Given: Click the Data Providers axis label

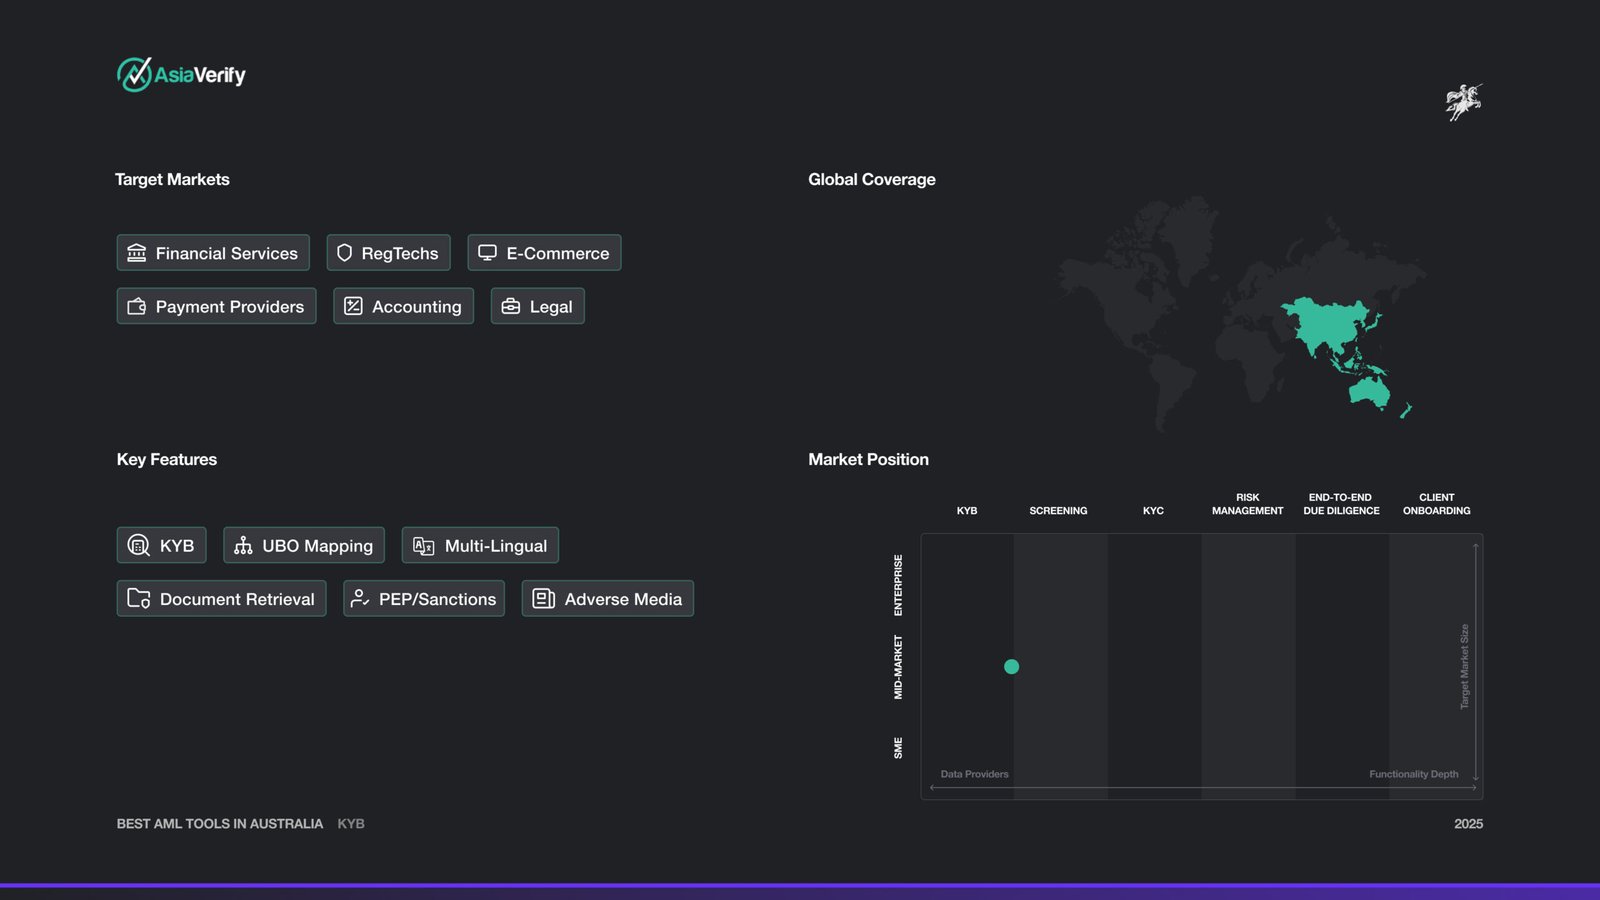Looking at the screenshot, I should coord(974,774).
